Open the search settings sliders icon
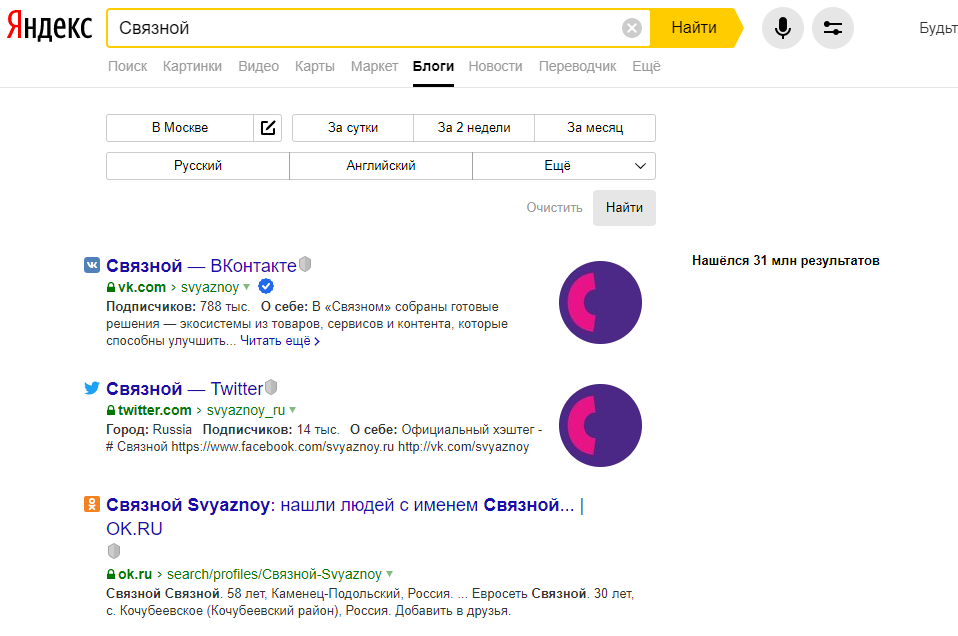This screenshot has width=958, height=636. [x=833, y=27]
